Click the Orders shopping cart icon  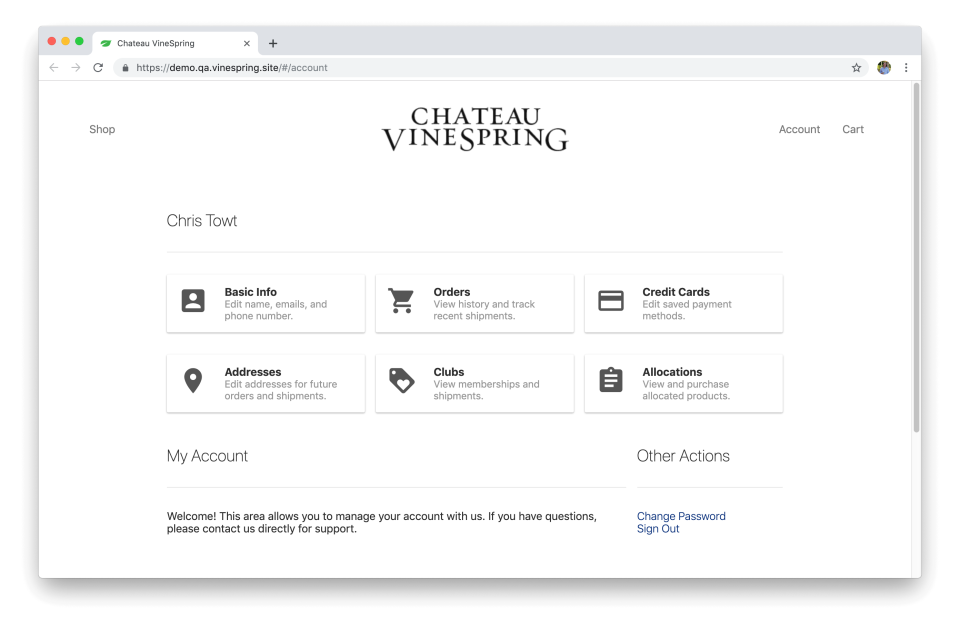[402, 301]
